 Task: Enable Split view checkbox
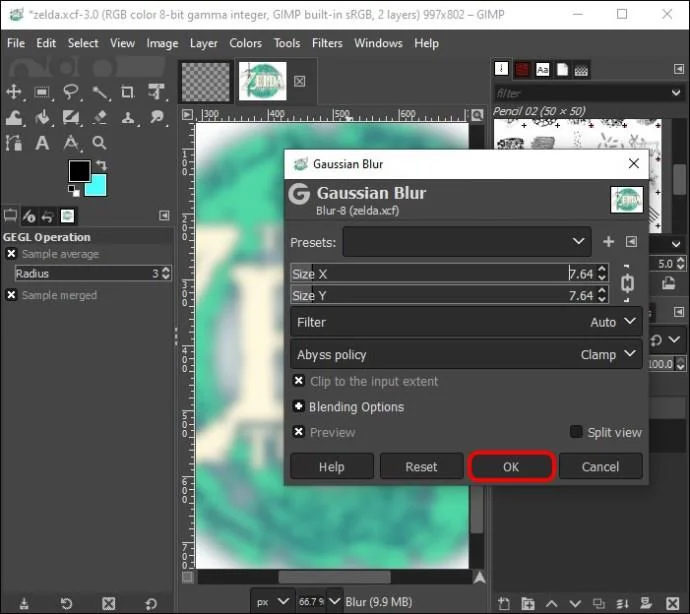tap(576, 432)
